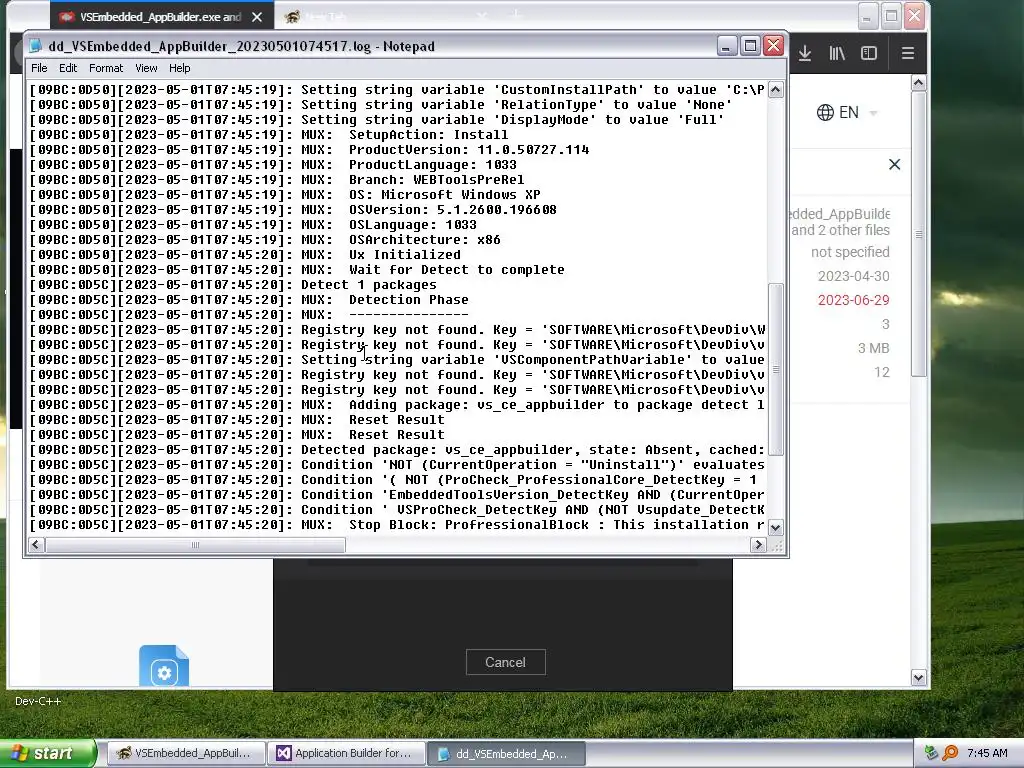1024x768 pixels.
Task: Click 'not specified' text in browser panel
Action: 850,252
